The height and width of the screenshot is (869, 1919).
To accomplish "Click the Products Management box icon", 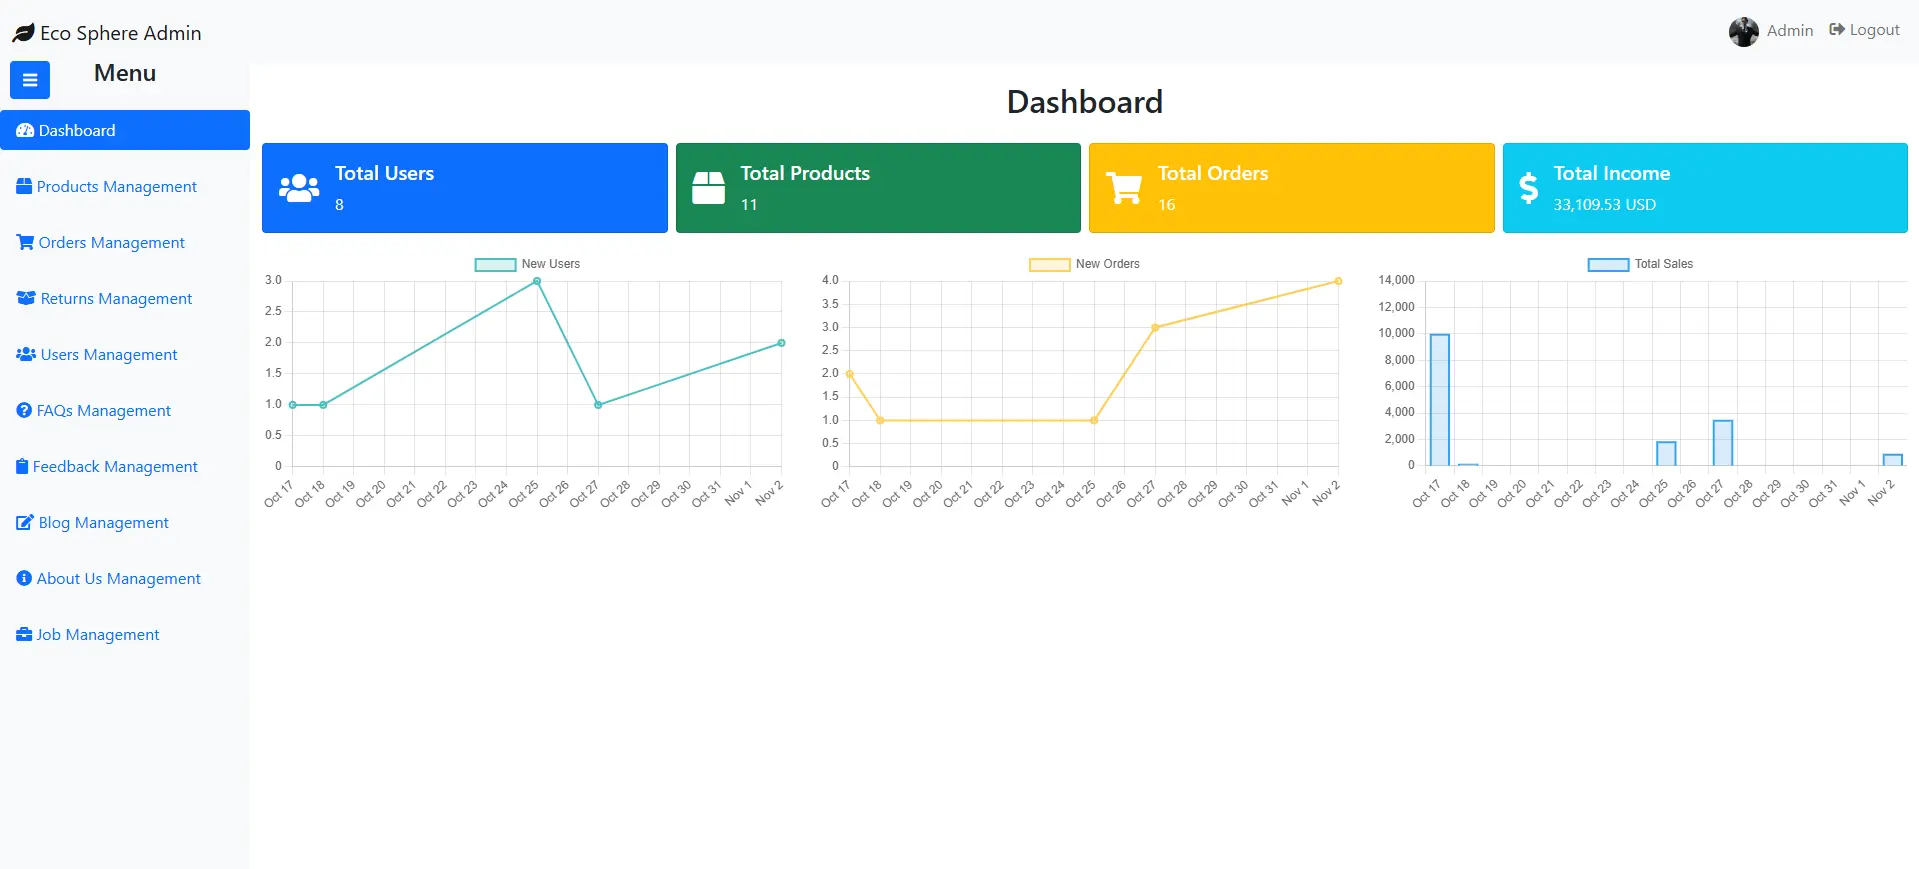I will pyautogui.click(x=24, y=186).
